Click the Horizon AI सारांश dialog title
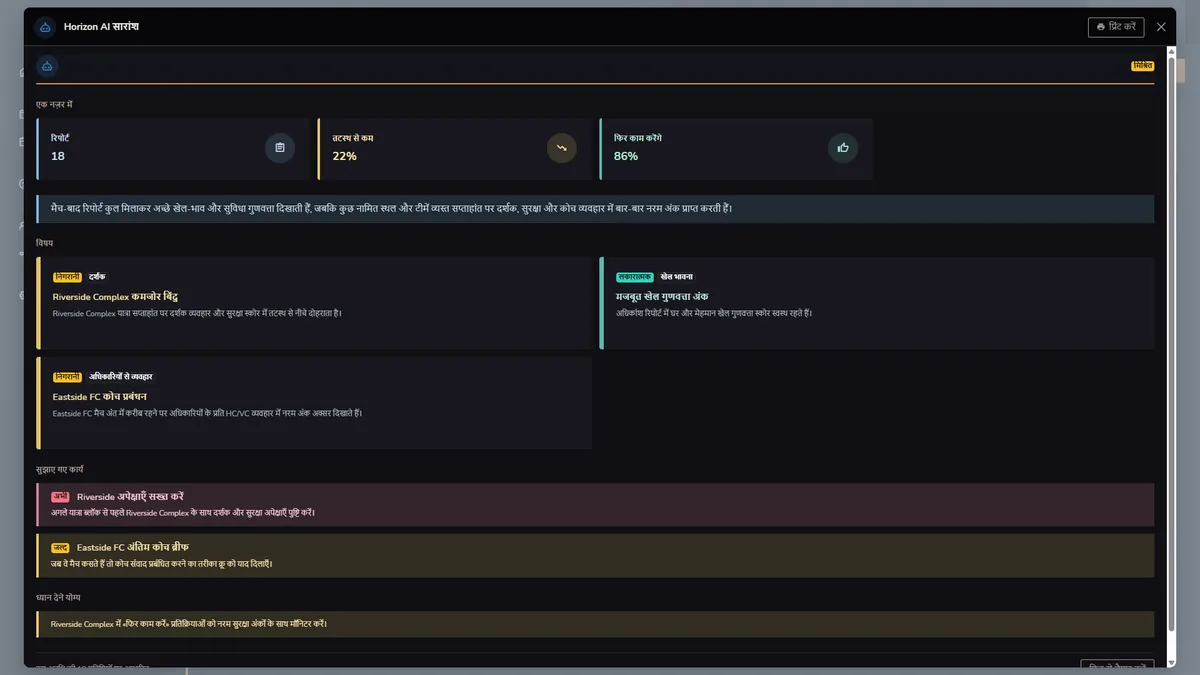This screenshot has height=675, width=1200. [101, 27]
